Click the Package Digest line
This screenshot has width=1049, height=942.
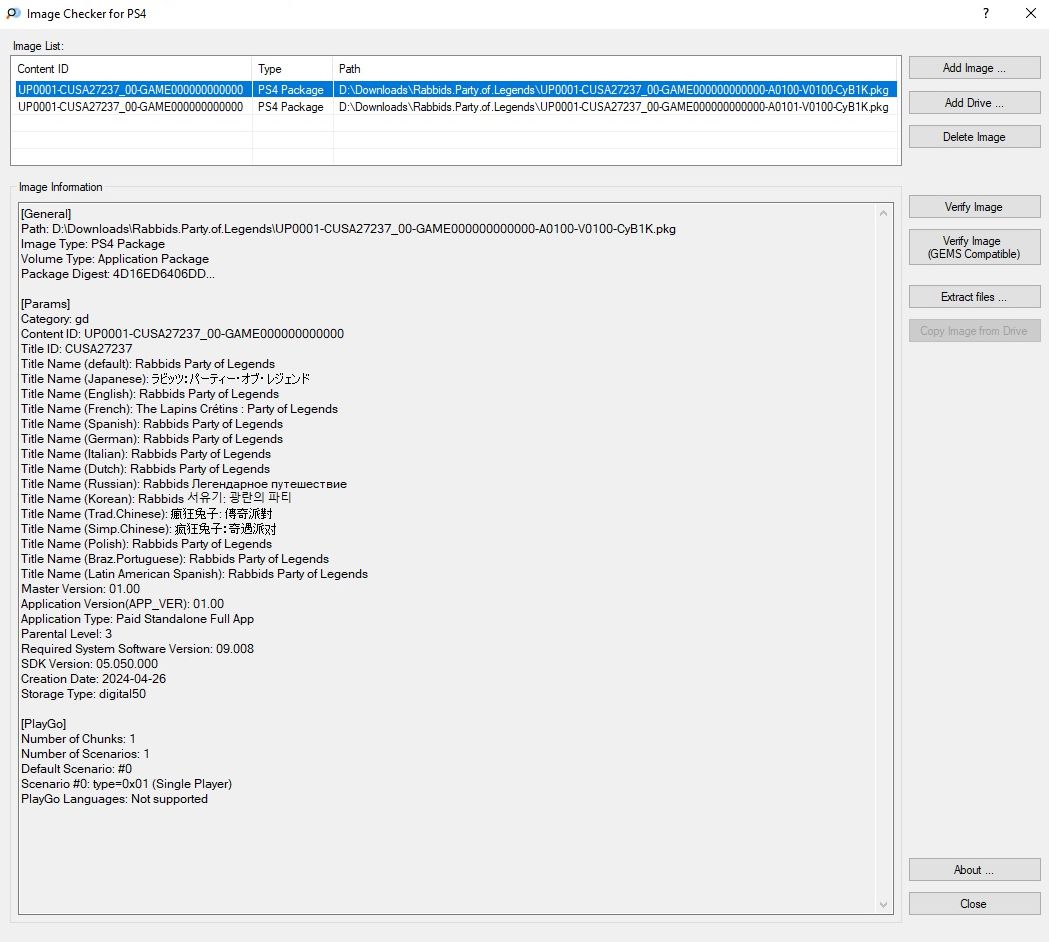tap(118, 274)
